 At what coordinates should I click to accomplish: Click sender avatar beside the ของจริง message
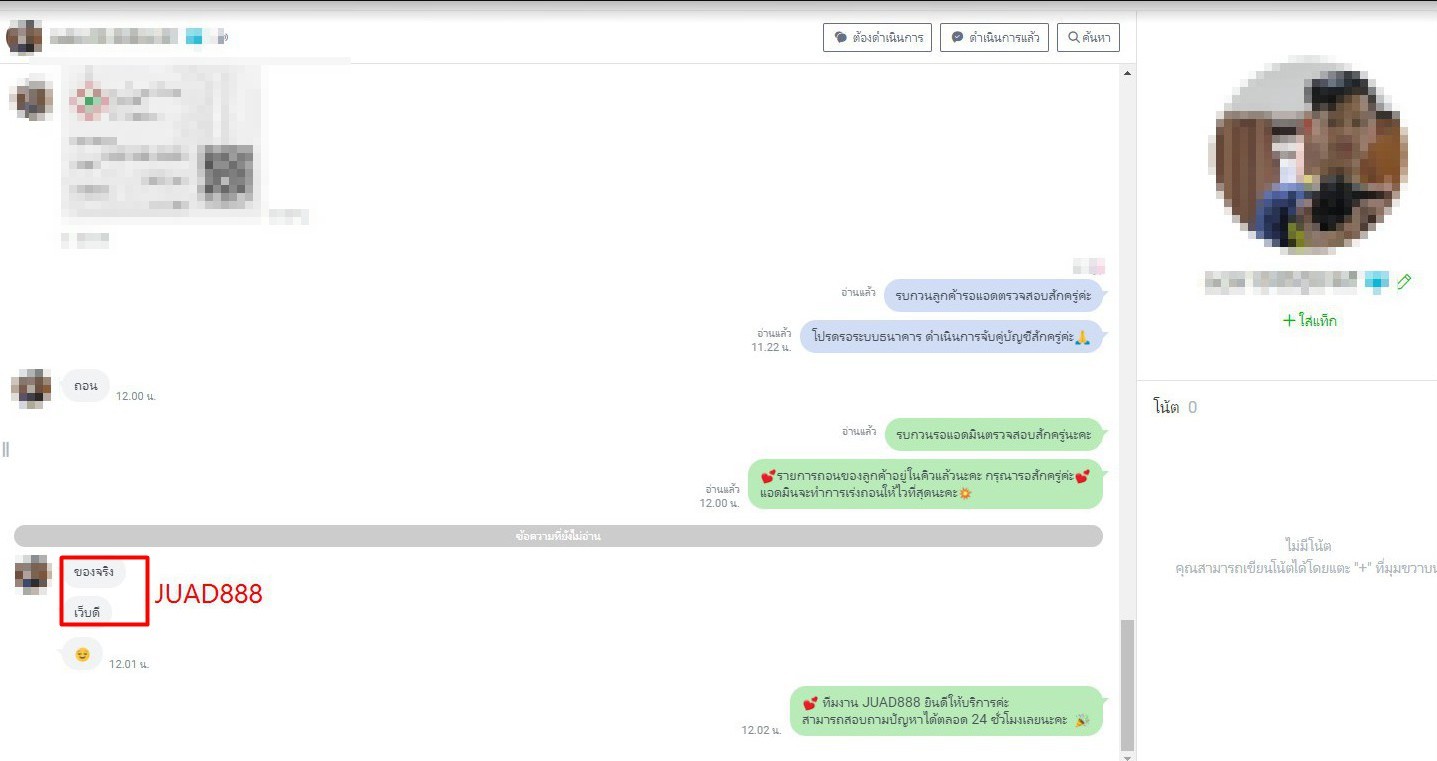[x=33, y=575]
